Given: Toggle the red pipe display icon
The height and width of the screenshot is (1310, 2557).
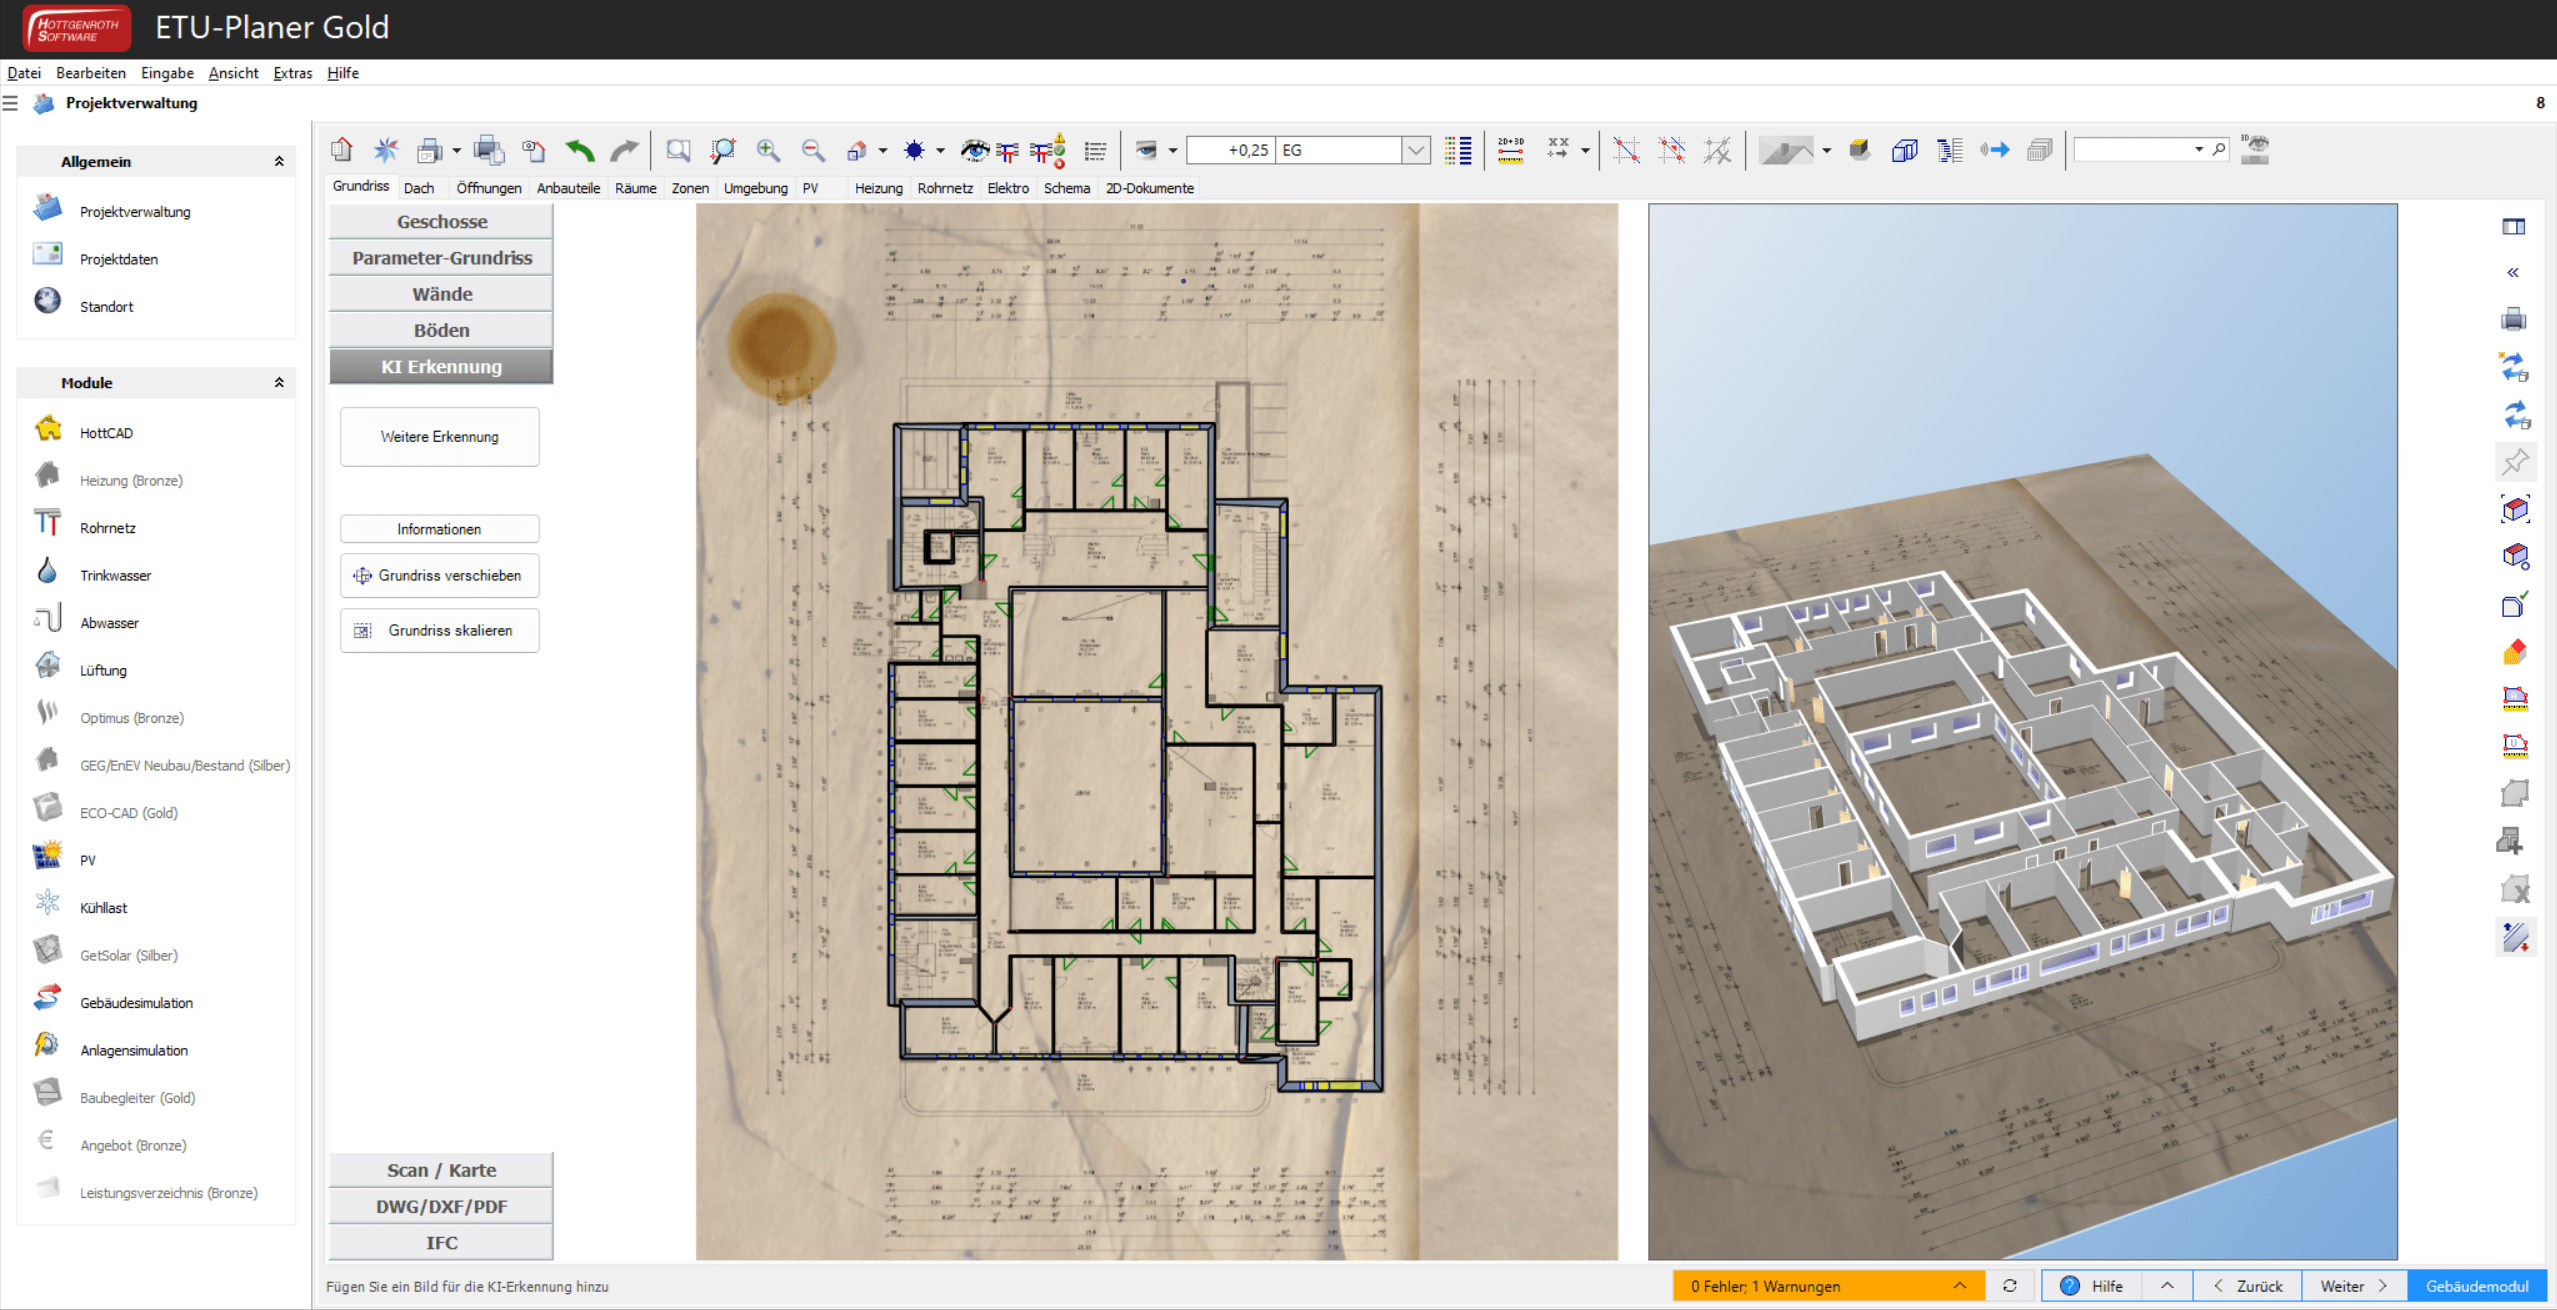Looking at the screenshot, I should (x=1007, y=151).
